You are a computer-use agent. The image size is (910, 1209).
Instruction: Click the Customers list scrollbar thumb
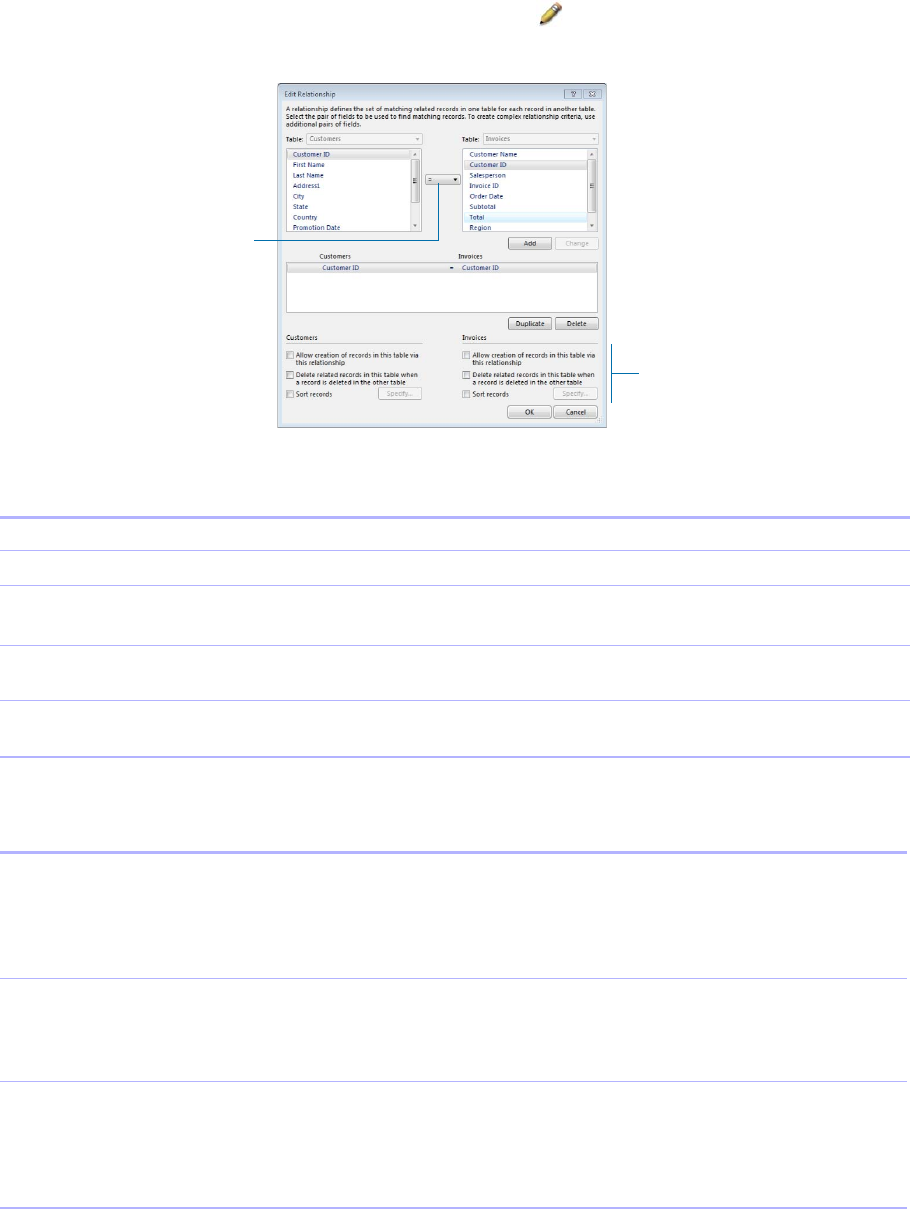415,181
